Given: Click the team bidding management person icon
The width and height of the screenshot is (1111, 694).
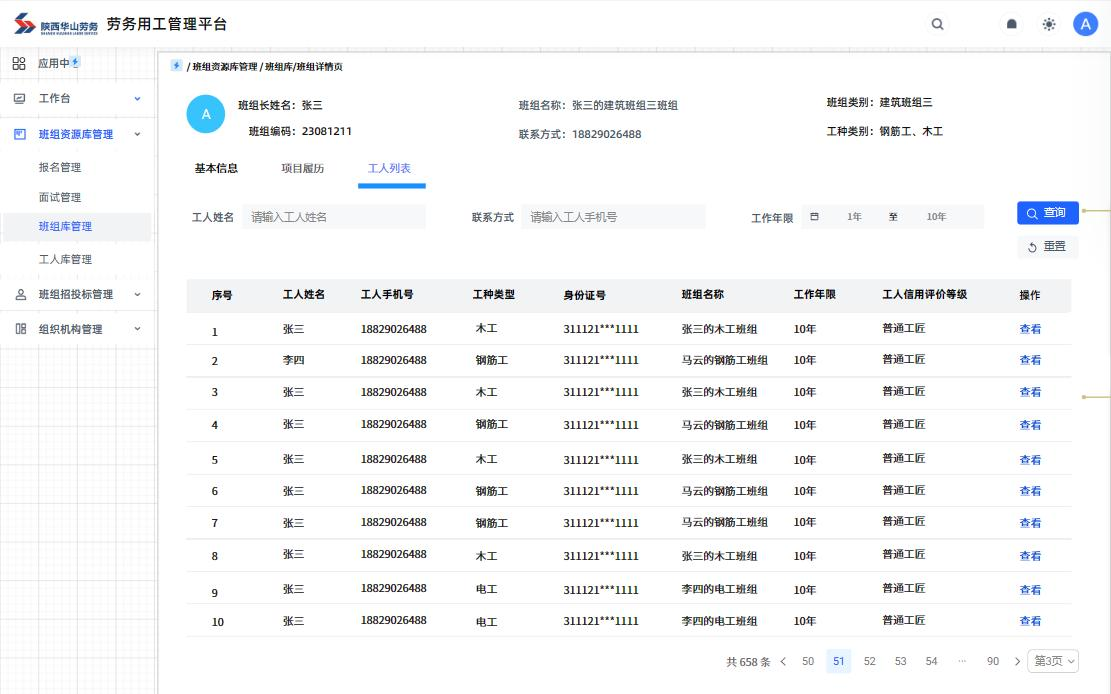Looking at the screenshot, I should (x=19, y=295).
